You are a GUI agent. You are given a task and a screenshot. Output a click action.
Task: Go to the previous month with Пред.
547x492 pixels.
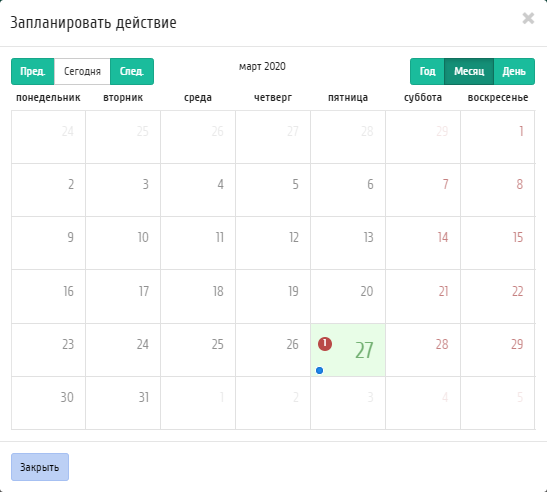(x=33, y=72)
